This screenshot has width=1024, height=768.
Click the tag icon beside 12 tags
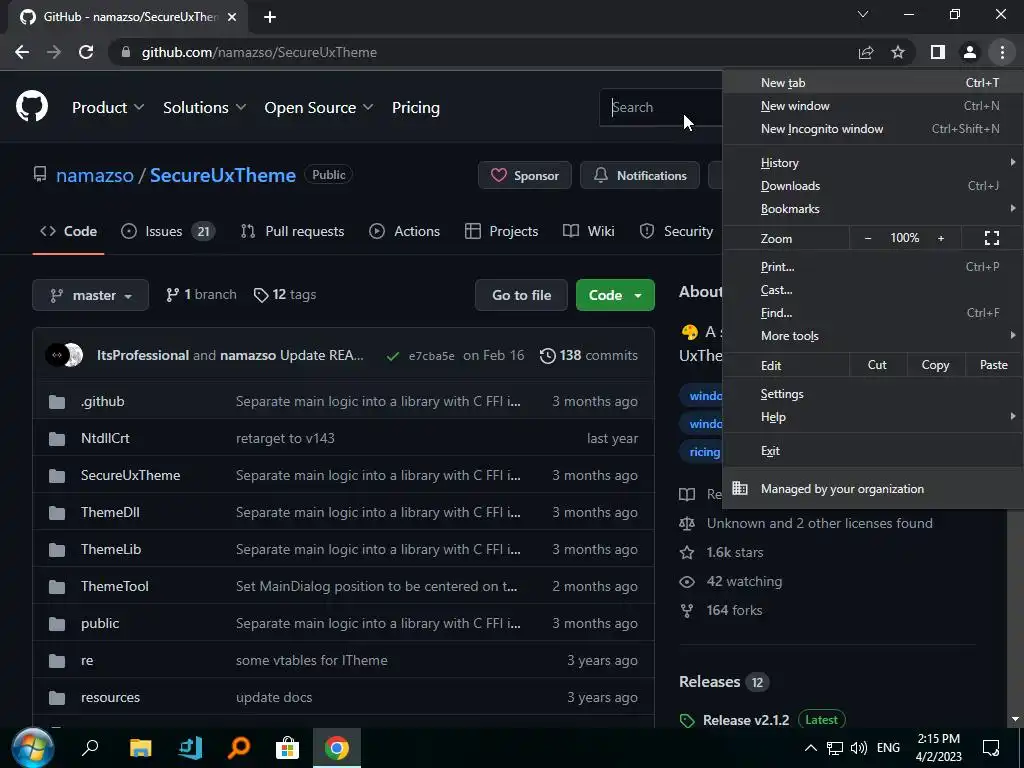(261, 295)
